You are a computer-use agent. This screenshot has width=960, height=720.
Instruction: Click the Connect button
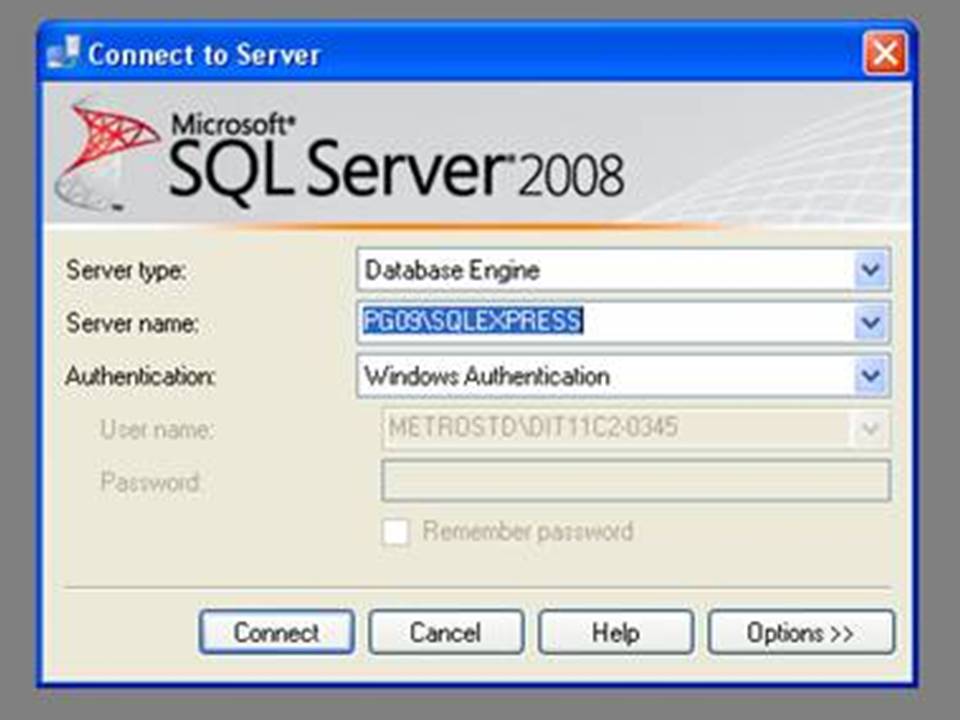pyautogui.click(x=277, y=632)
